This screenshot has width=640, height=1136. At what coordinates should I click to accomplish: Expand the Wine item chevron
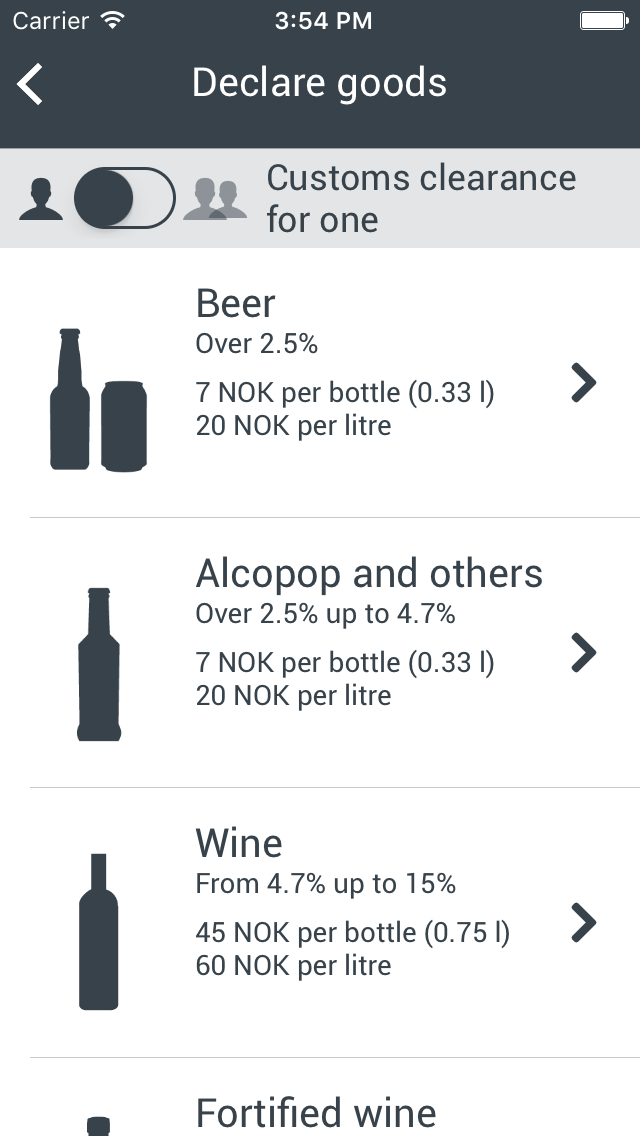coord(584,922)
